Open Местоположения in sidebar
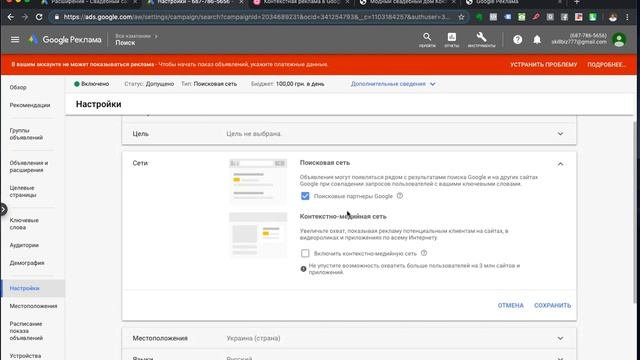 coord(33,306)
